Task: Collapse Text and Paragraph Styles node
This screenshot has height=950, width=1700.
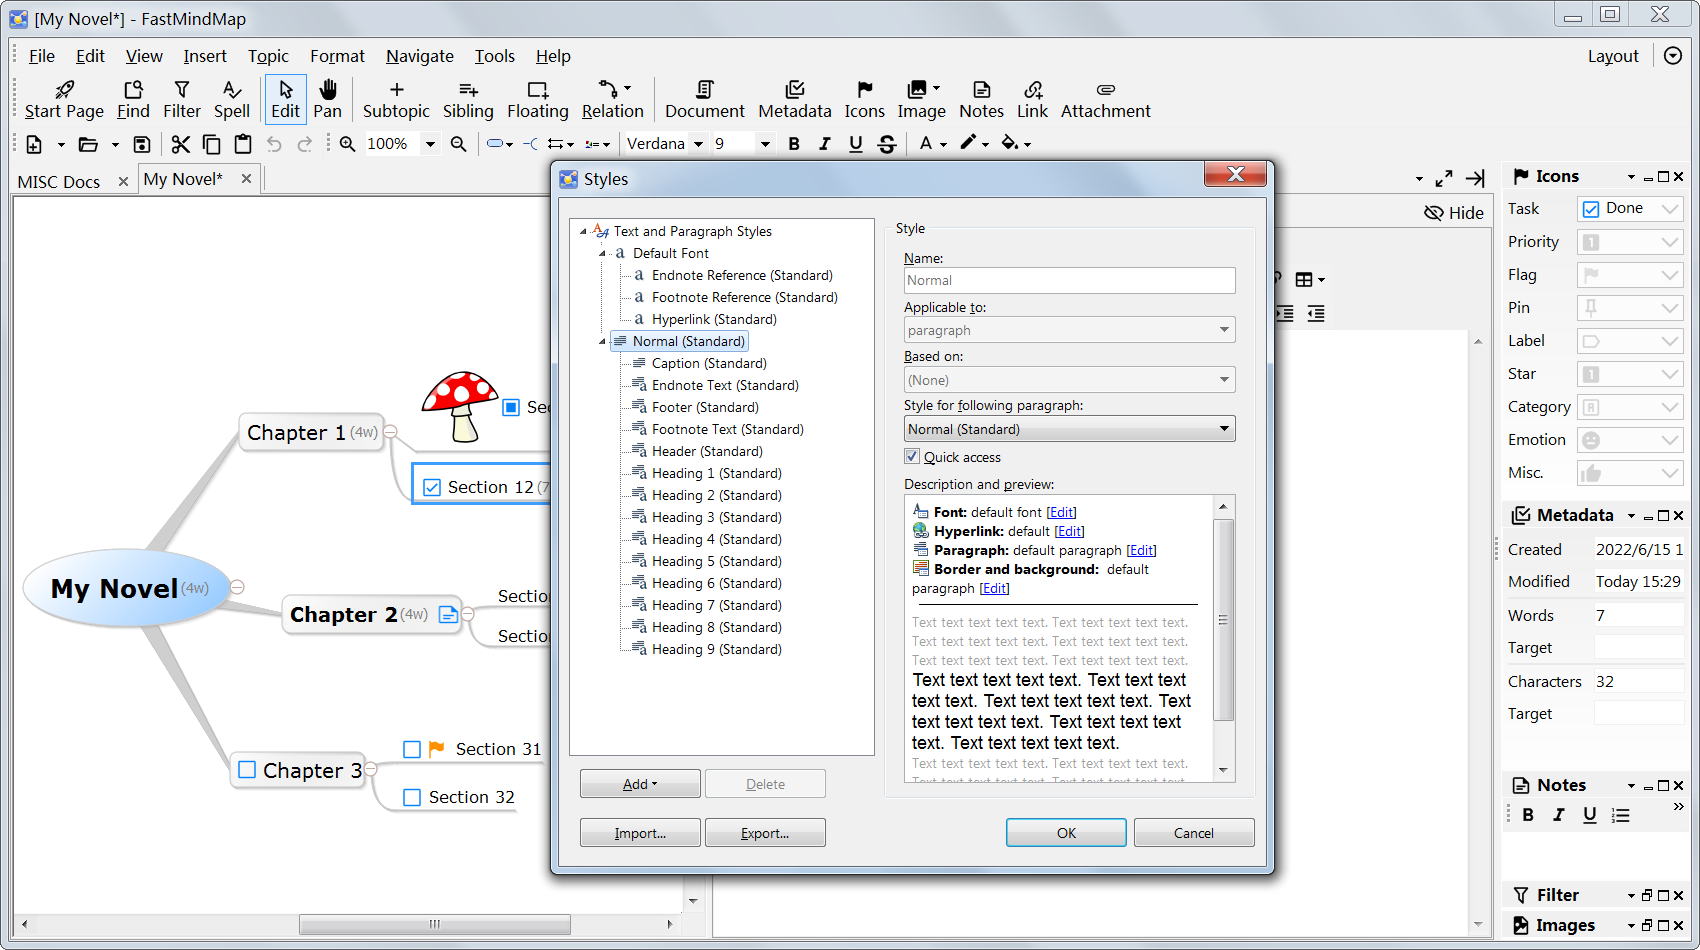Action: click(583, 231)
